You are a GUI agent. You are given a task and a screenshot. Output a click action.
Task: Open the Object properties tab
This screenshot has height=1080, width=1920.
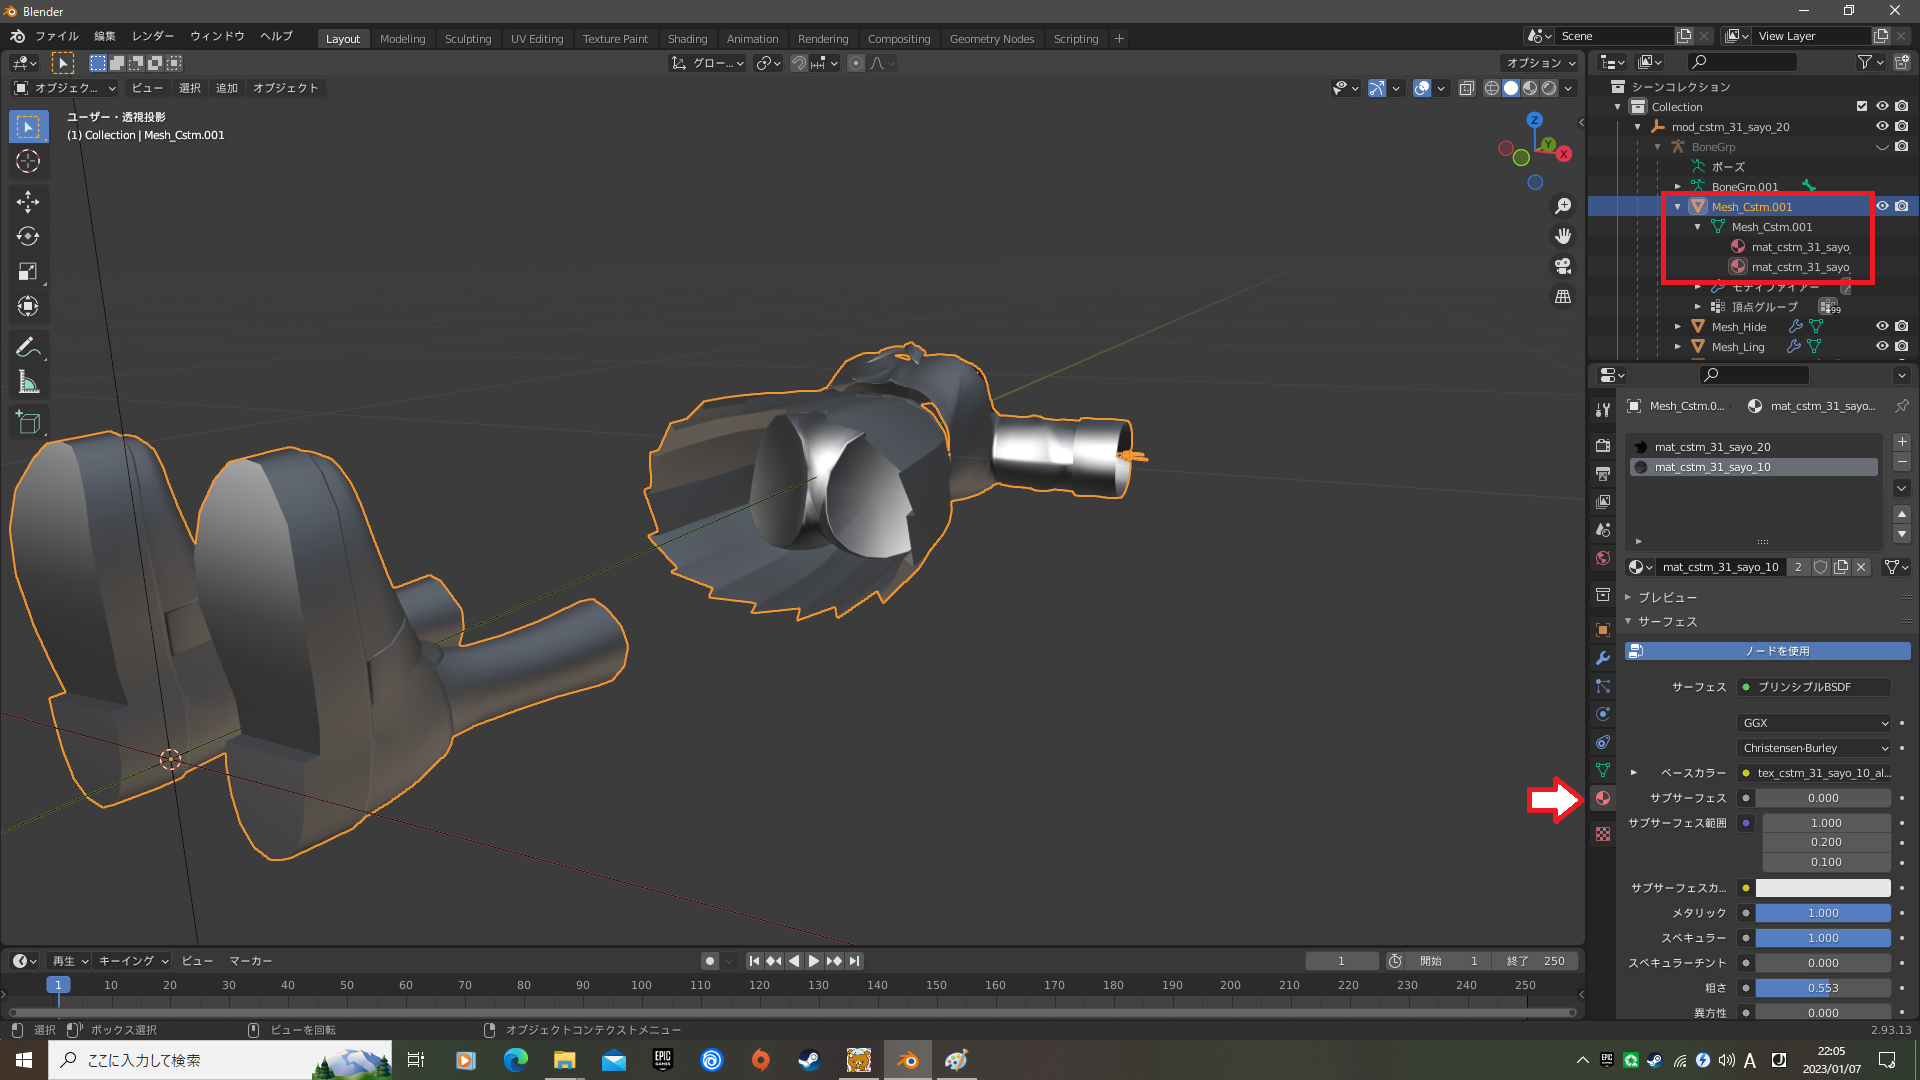[x=1603, y=630]
